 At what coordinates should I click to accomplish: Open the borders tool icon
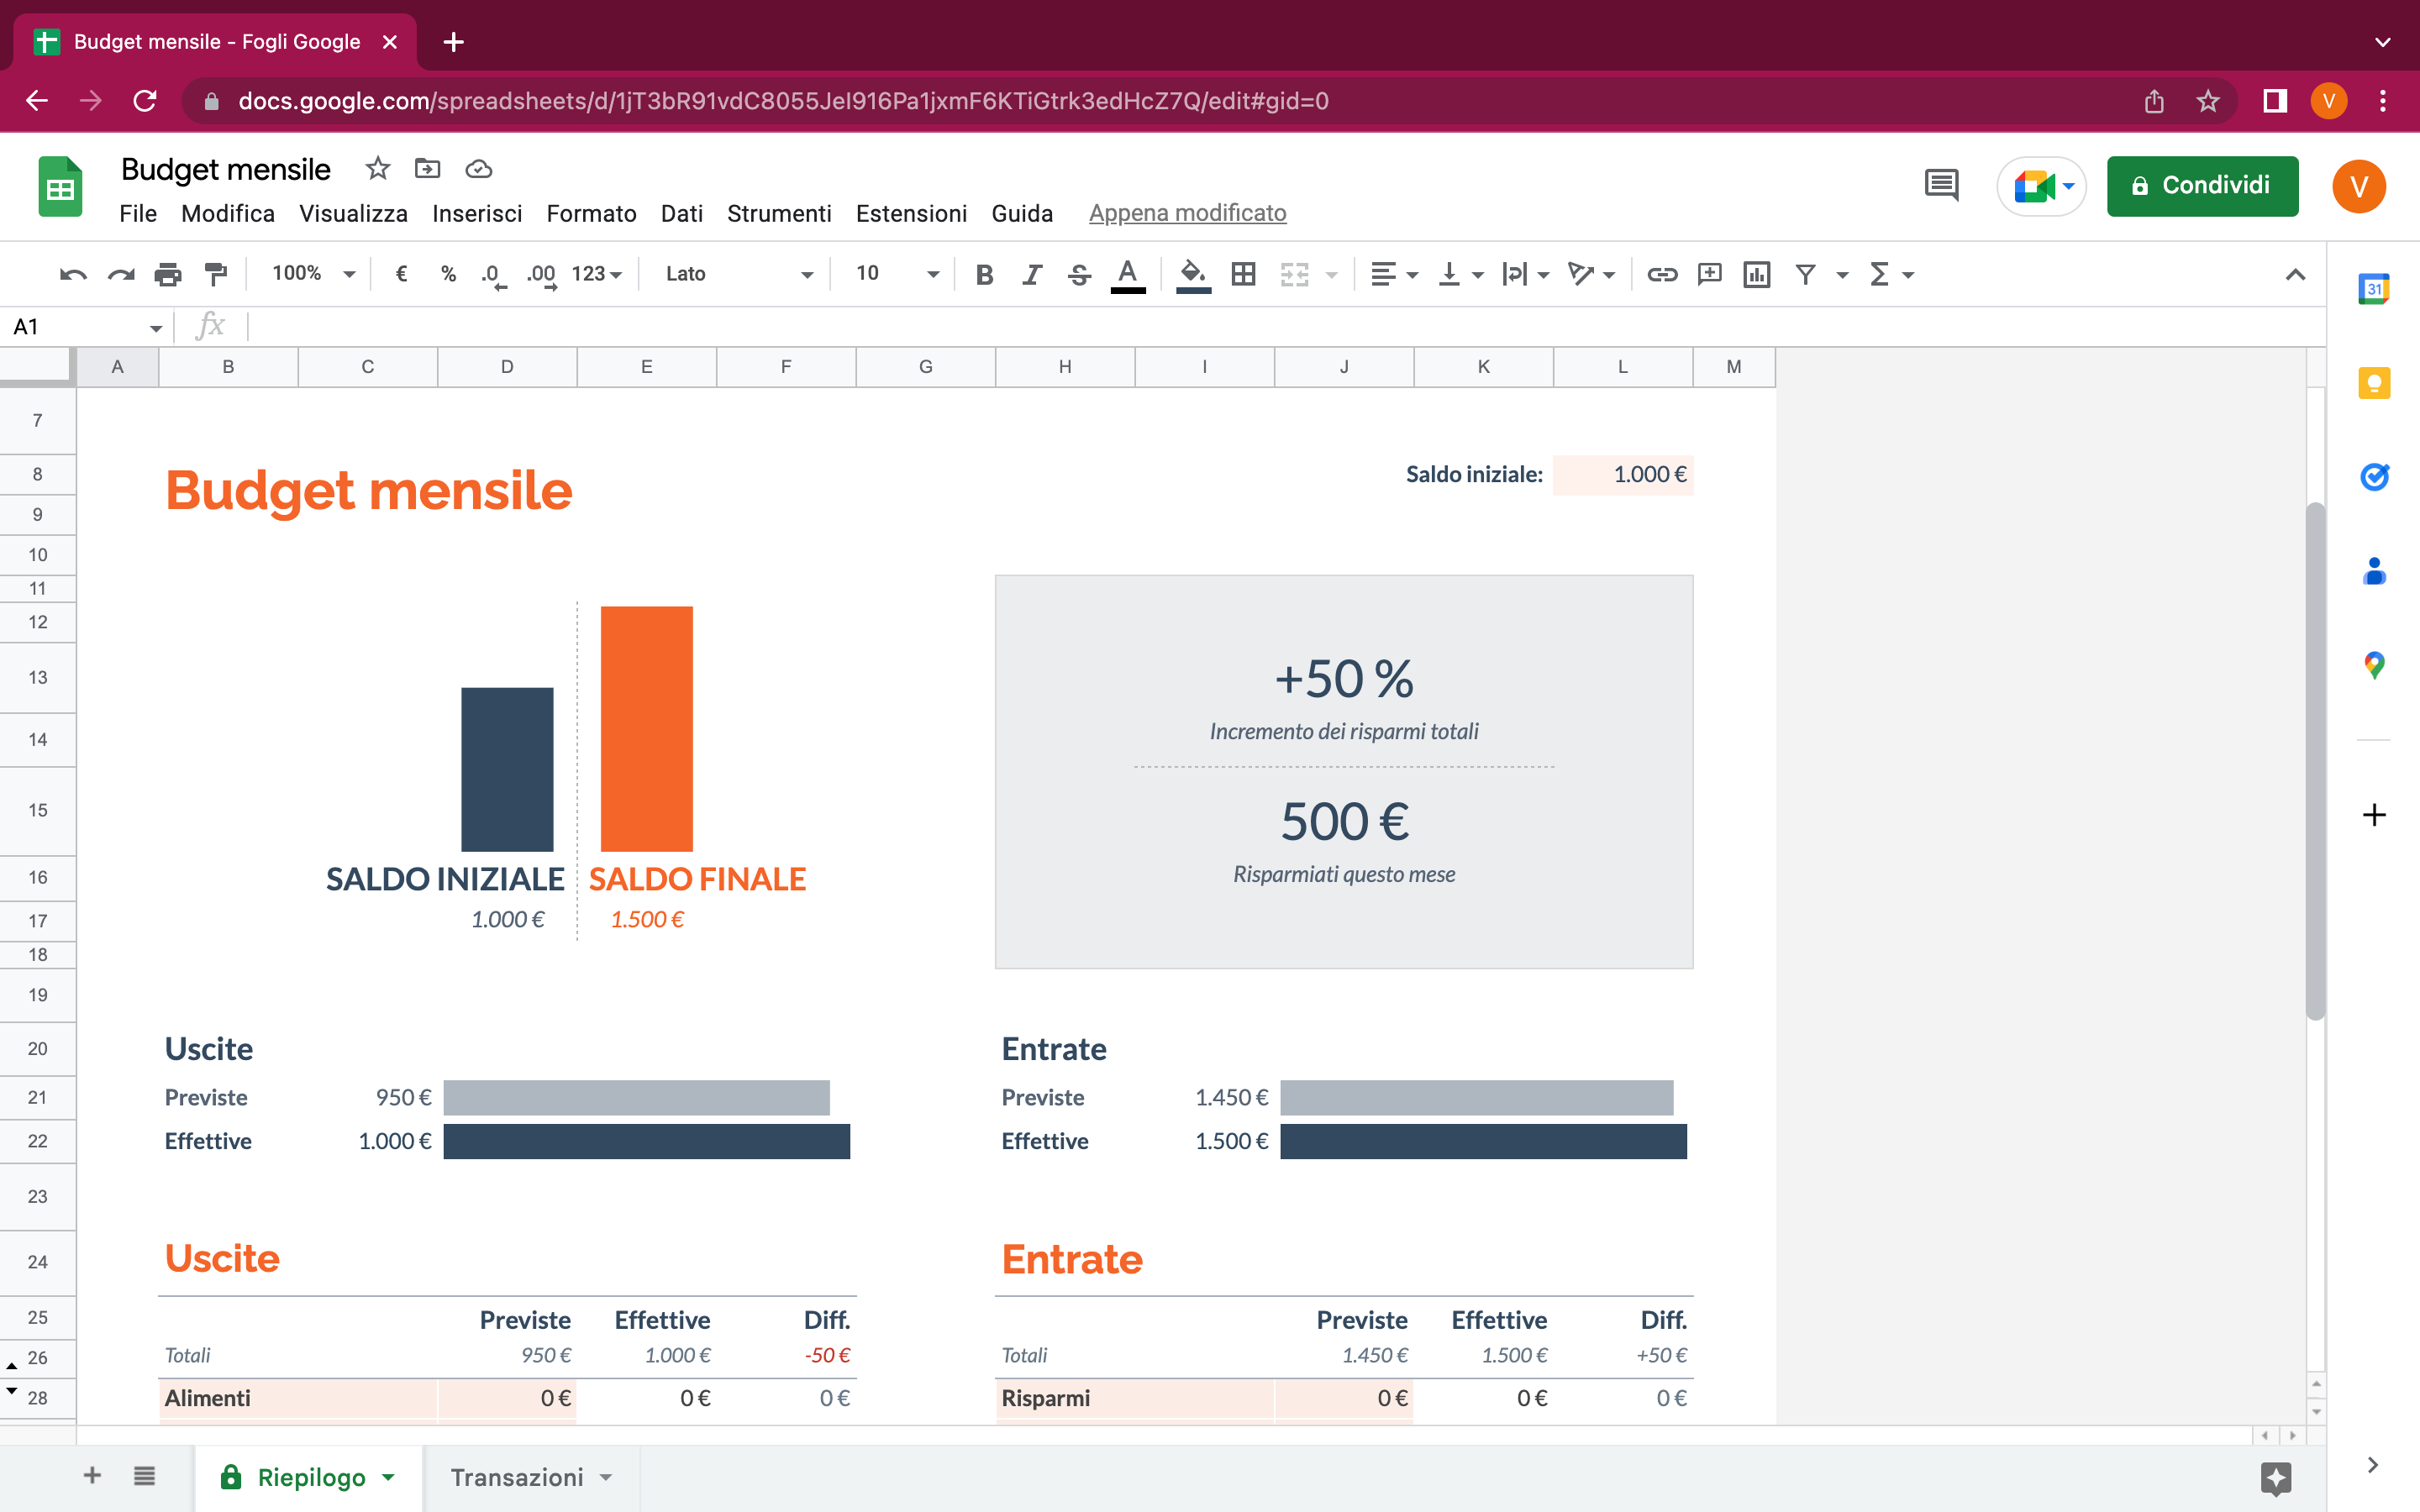coord(1243,274)
